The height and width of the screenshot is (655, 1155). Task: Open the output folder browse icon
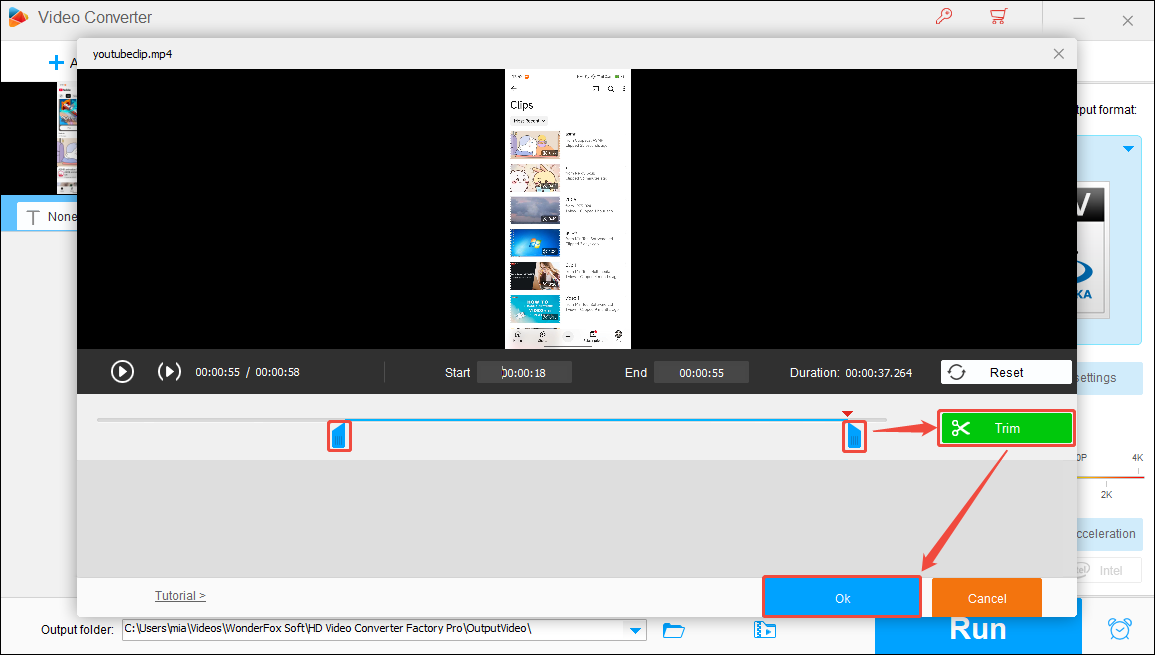pyautogui.click(x=673, y=630)
